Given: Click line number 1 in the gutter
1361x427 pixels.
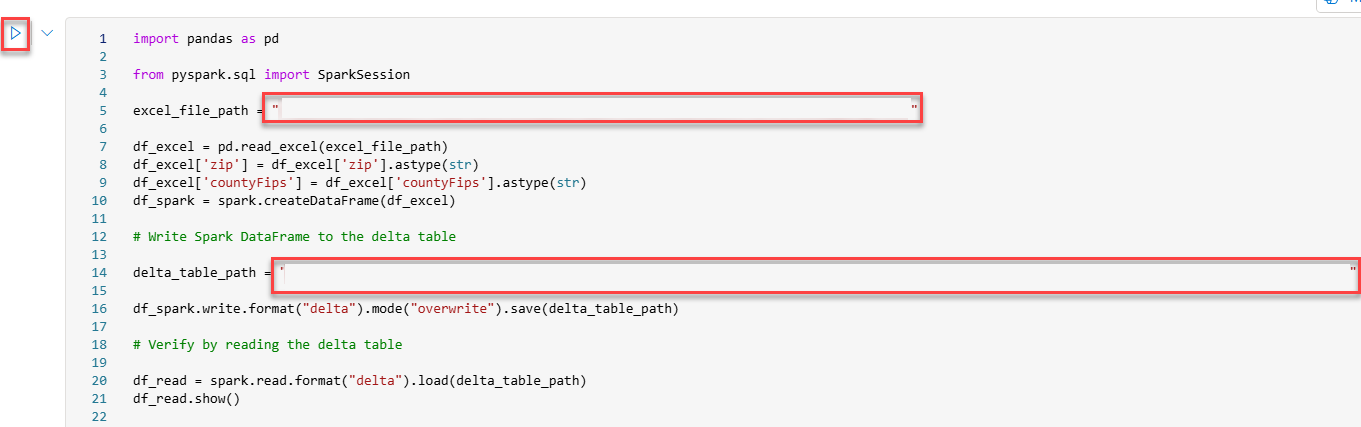Looking at the screenshot, I should [102, 39].
